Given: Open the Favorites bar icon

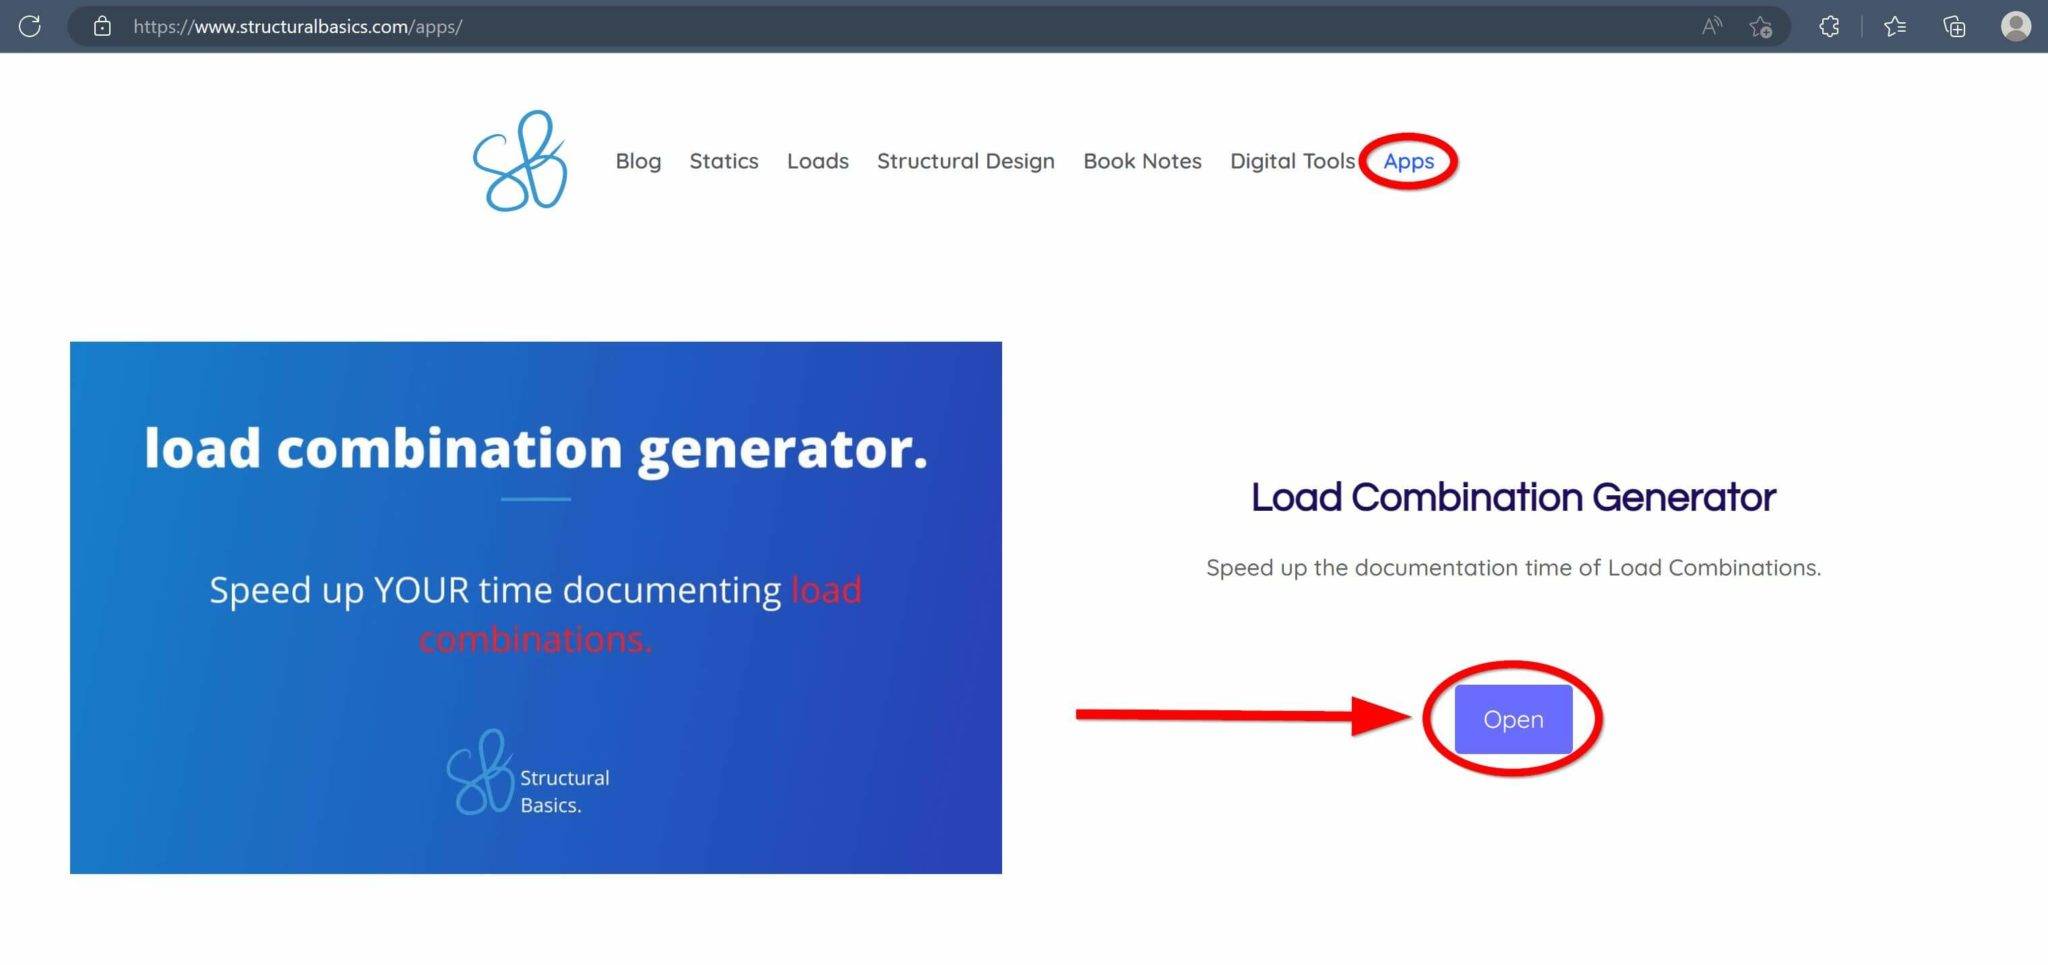Looking at the screenshot, I should click(1895, 26).
